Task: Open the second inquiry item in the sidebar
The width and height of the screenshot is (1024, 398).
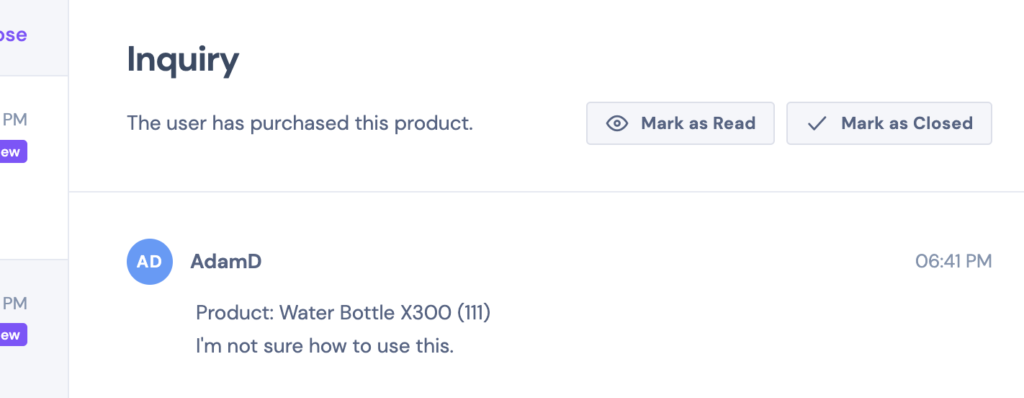Action: click(34, 329)
